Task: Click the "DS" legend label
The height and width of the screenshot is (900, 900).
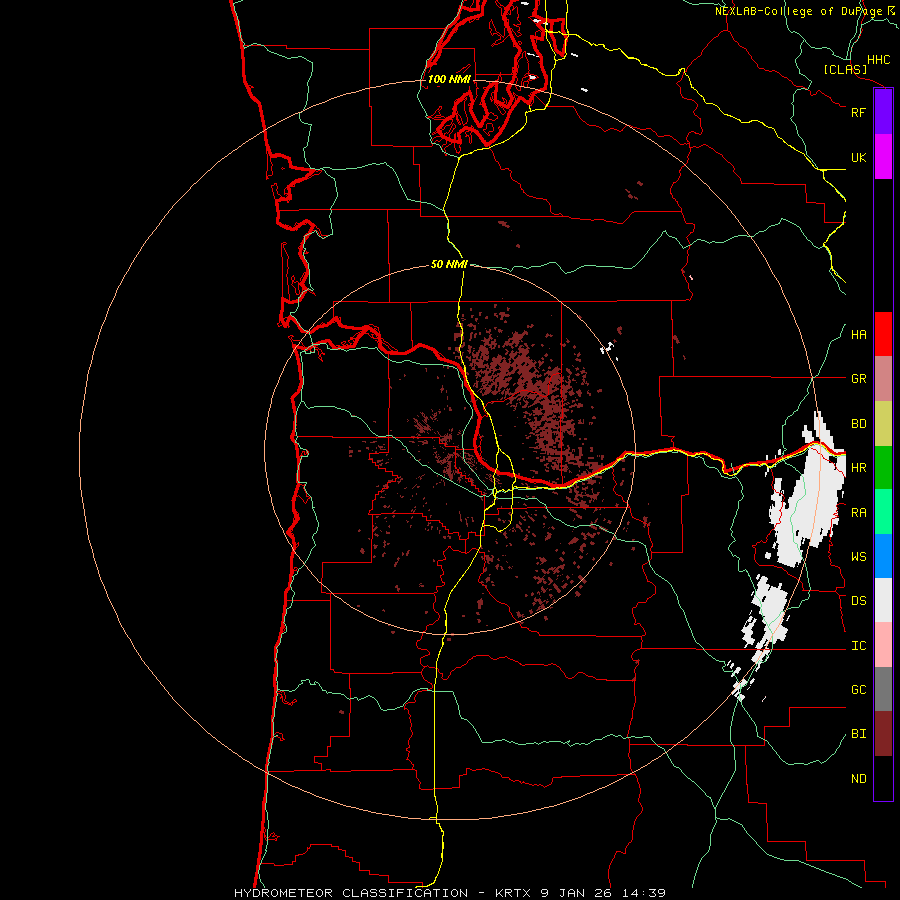Action: click(858, 601)
